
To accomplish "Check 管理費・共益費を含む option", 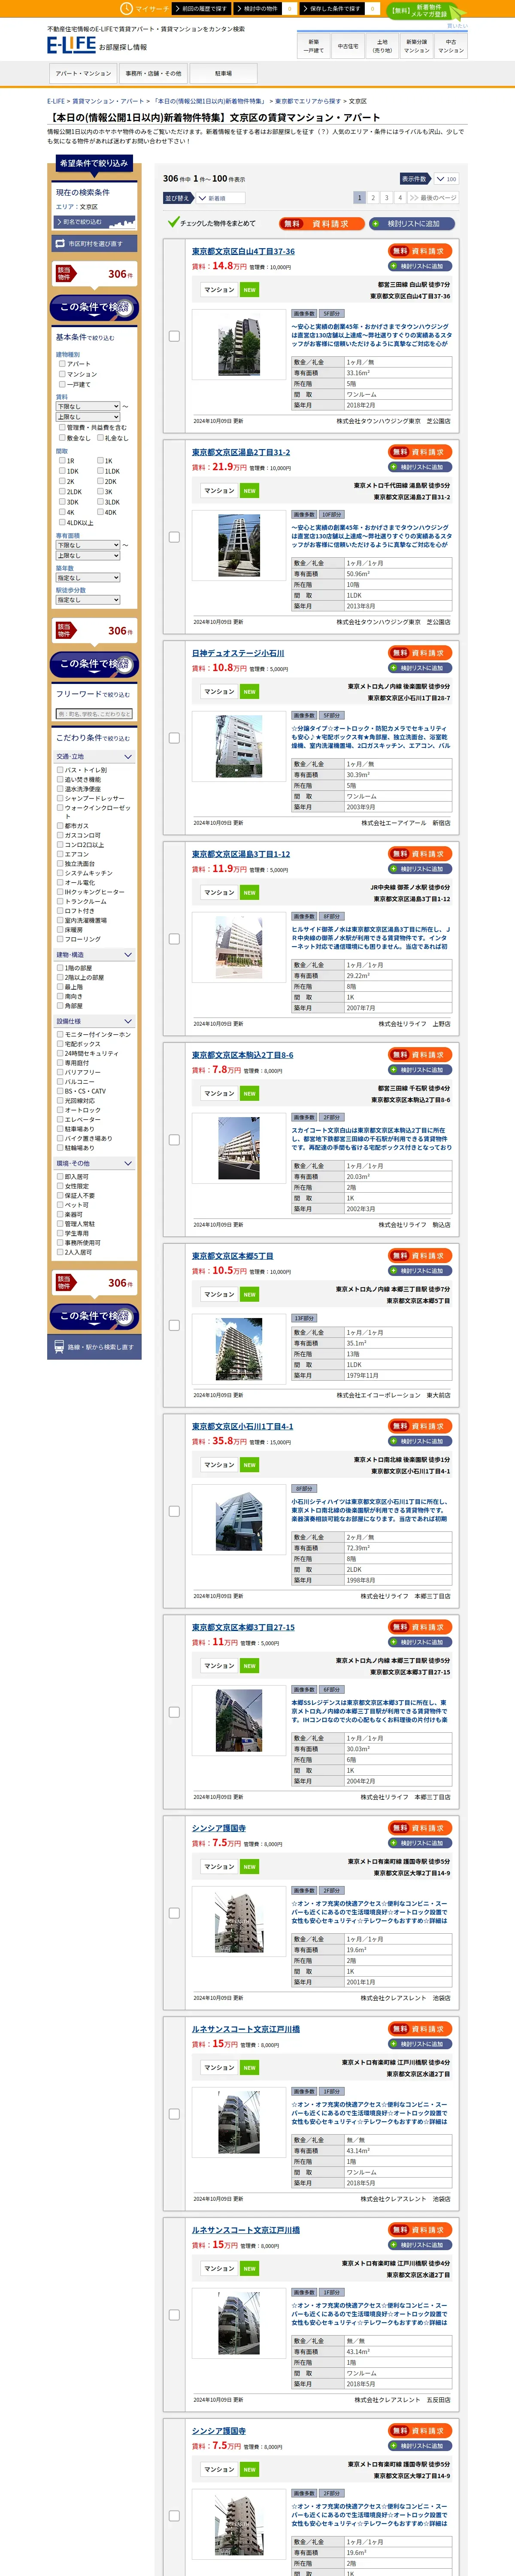I will 62,428.
